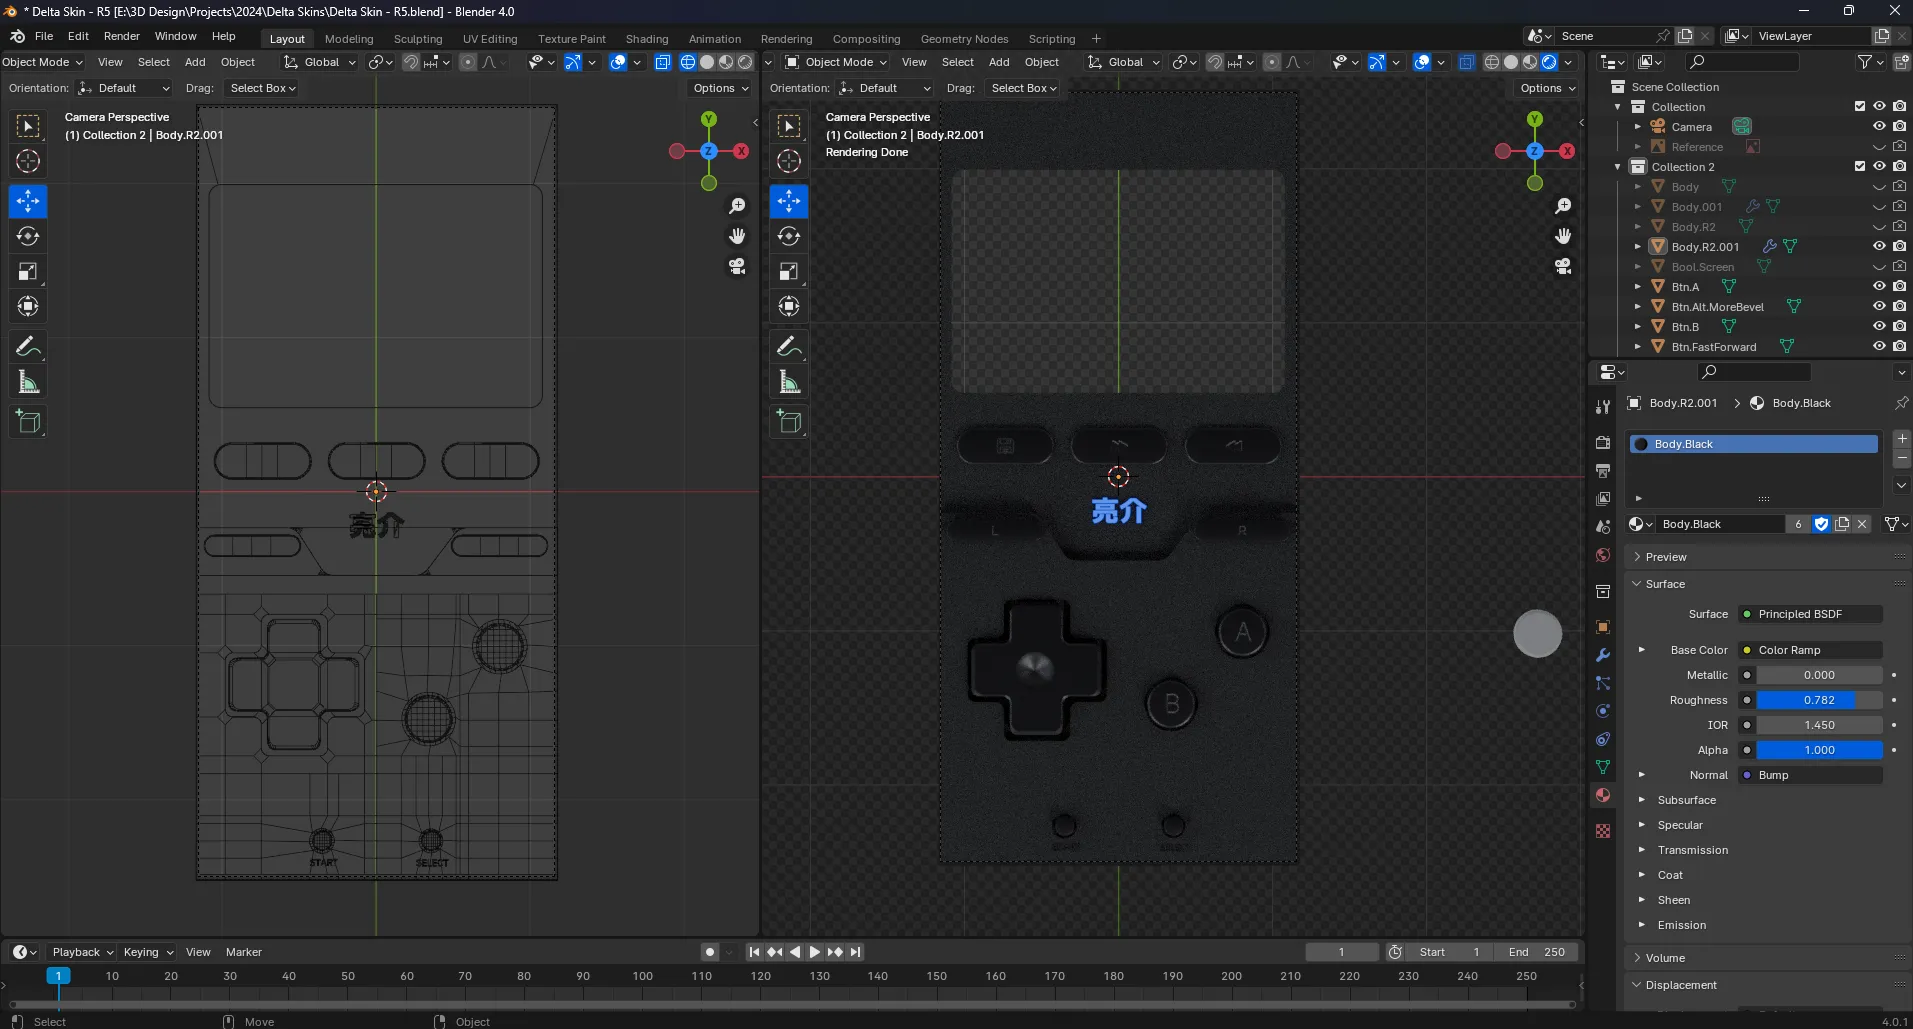Select the Add Cube tool

(x=27, y=421)
